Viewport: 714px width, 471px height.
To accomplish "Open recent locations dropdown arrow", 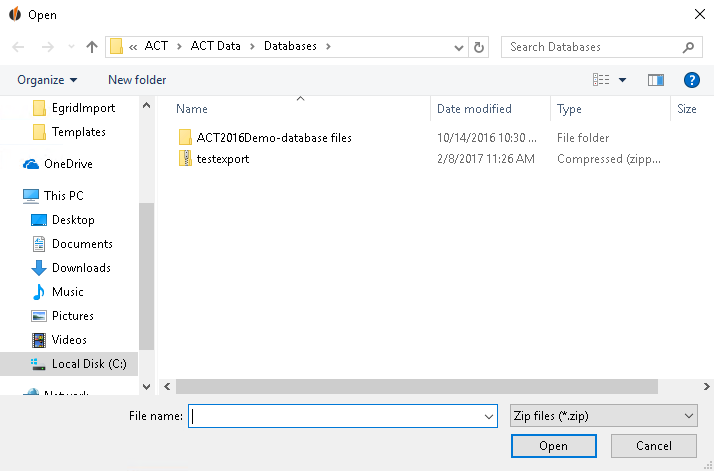I will 71,47.
